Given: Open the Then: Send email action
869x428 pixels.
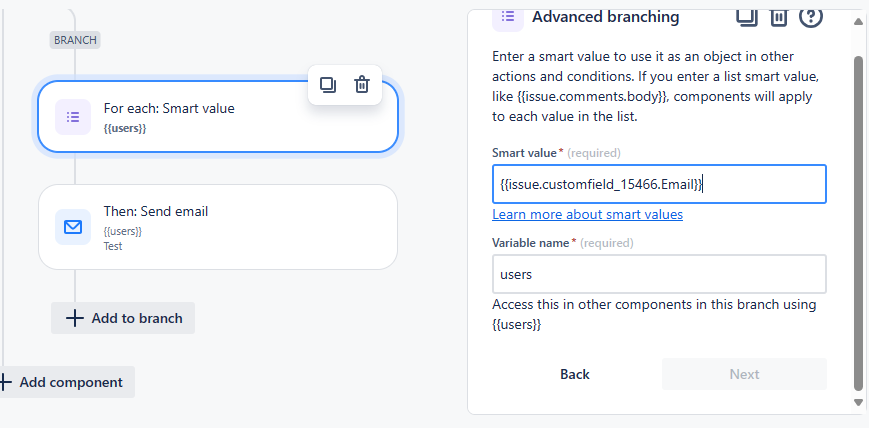Looking at the screenshot, I should click(x=218, y=227).
